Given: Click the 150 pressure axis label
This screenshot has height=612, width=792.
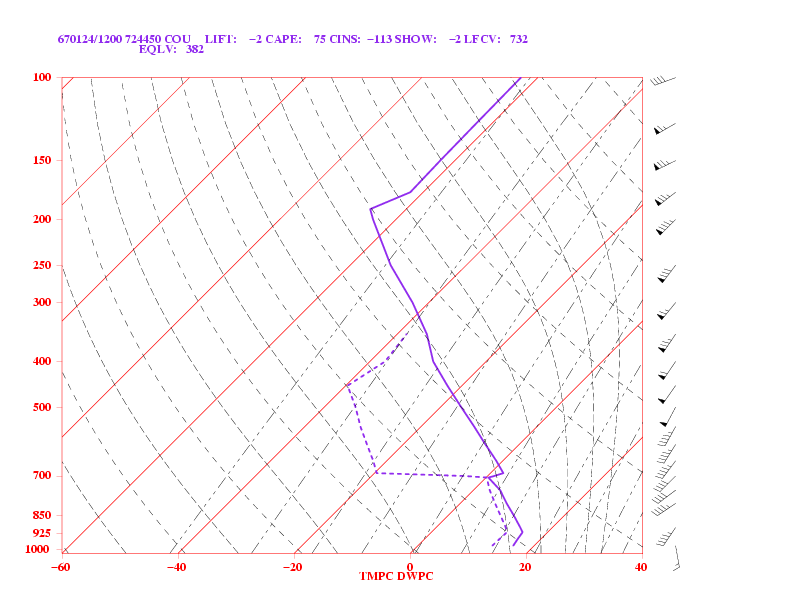Looking at the screenshot, I should point(42,161).
